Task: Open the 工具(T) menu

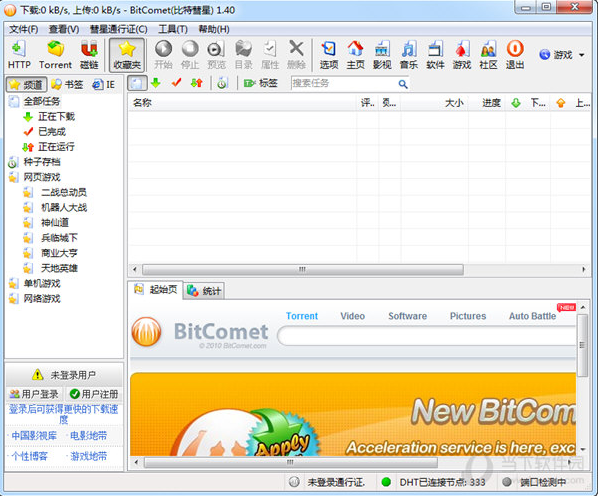Action: 173,29
